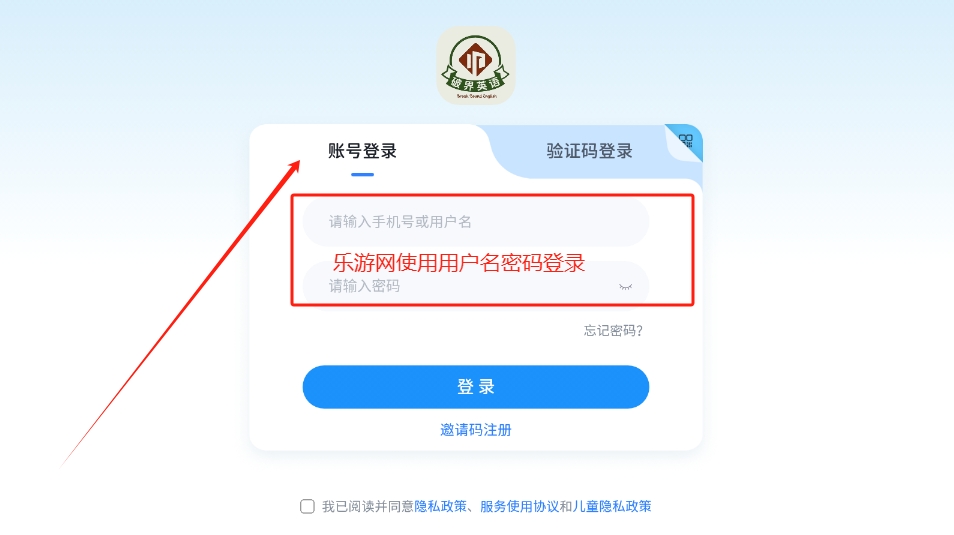The image size is (954, 535).
Task: Click the 我已阅读并同意 label text
Action: [367, 506]
